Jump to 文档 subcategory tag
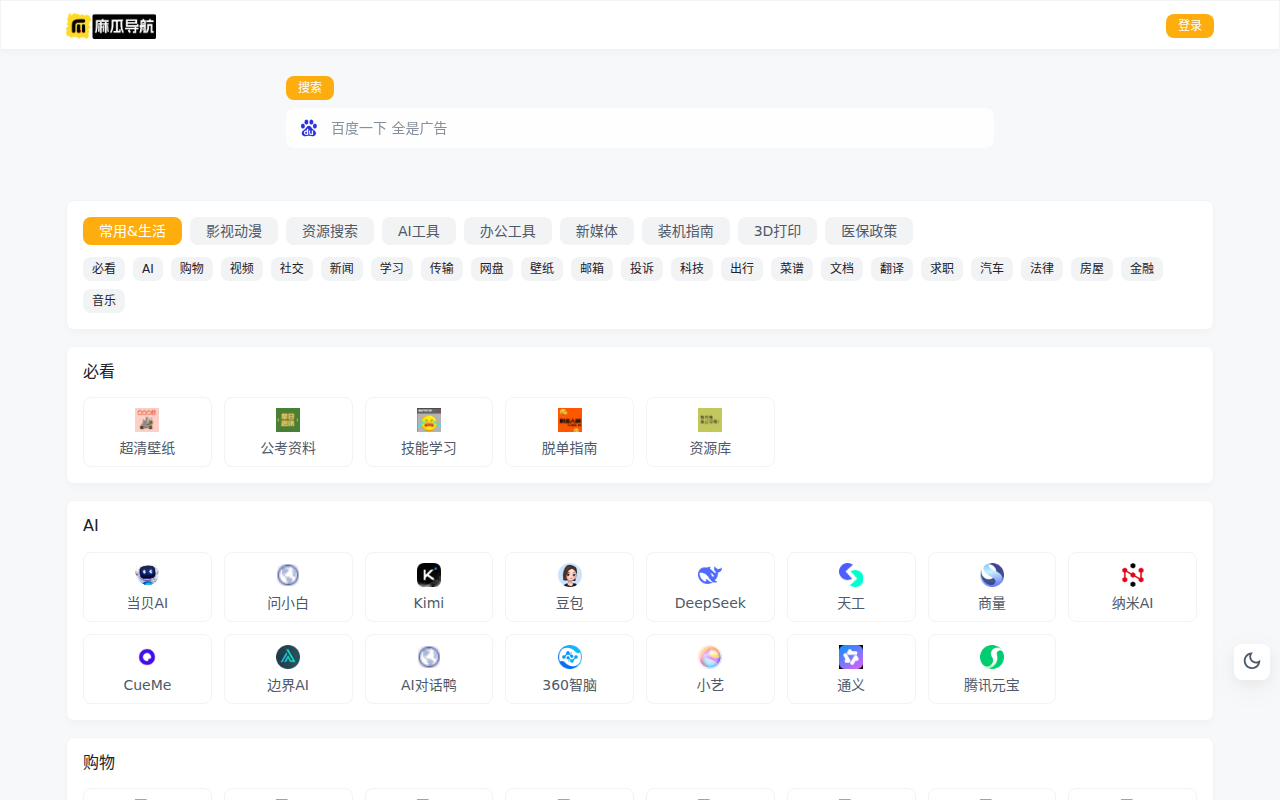The height and width of the screenshot is (800, 1280). click(x=842, y=269)
